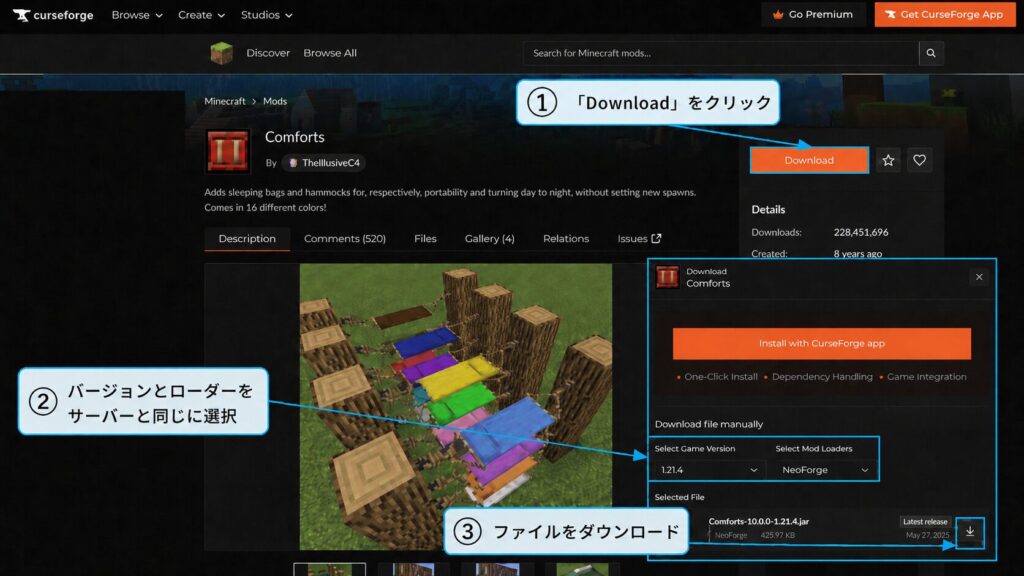Open the Browse menu
The image size is (1024, 576).
tap(136, 14)
